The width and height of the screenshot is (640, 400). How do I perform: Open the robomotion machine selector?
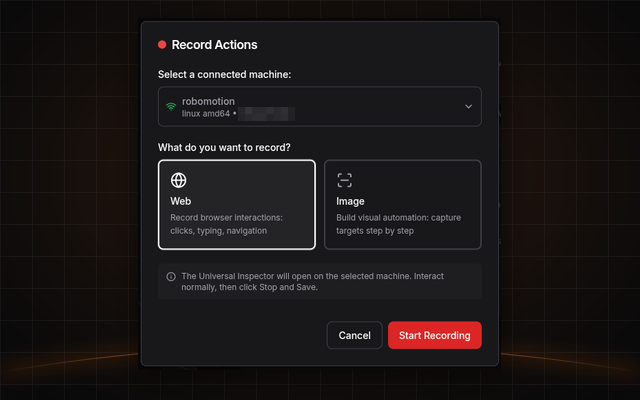click(320, 107)
